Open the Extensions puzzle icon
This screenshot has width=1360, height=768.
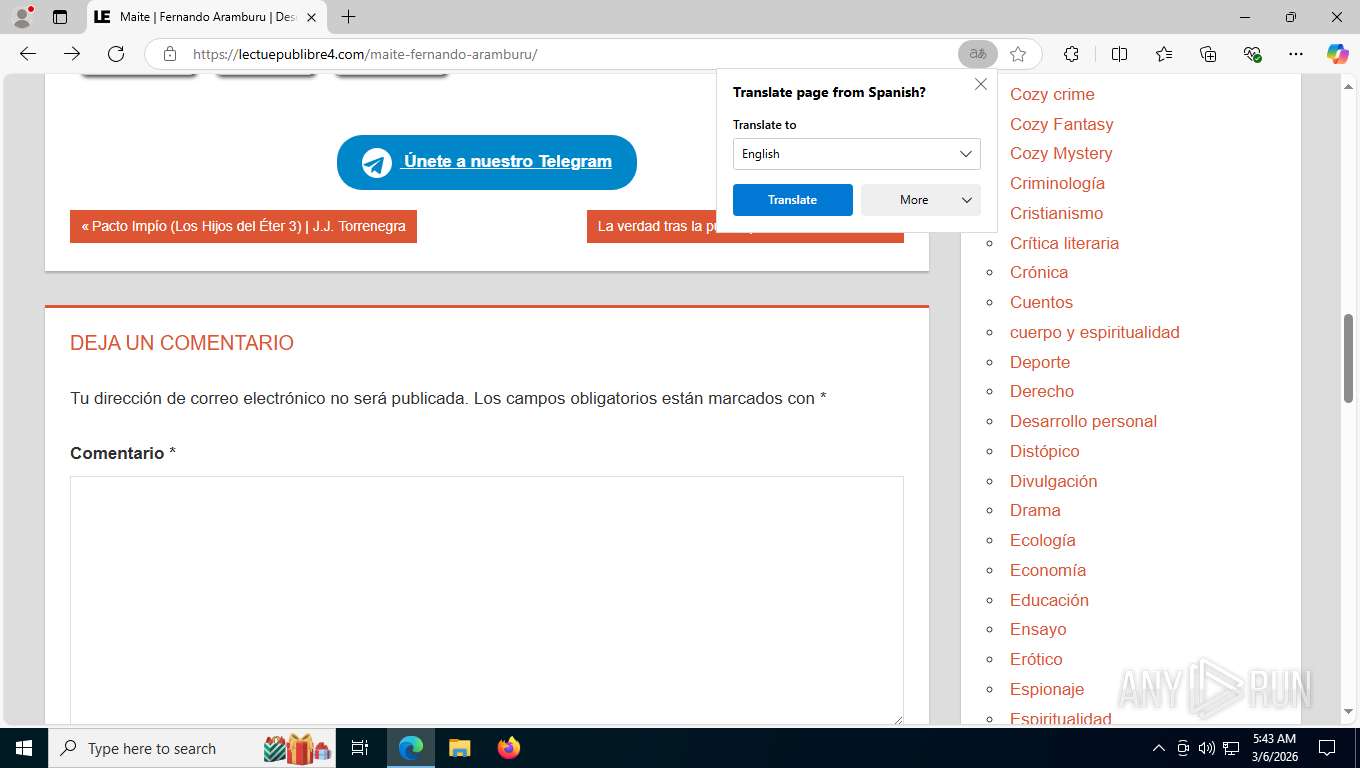pyautogui.click(x=1071, y=54)
